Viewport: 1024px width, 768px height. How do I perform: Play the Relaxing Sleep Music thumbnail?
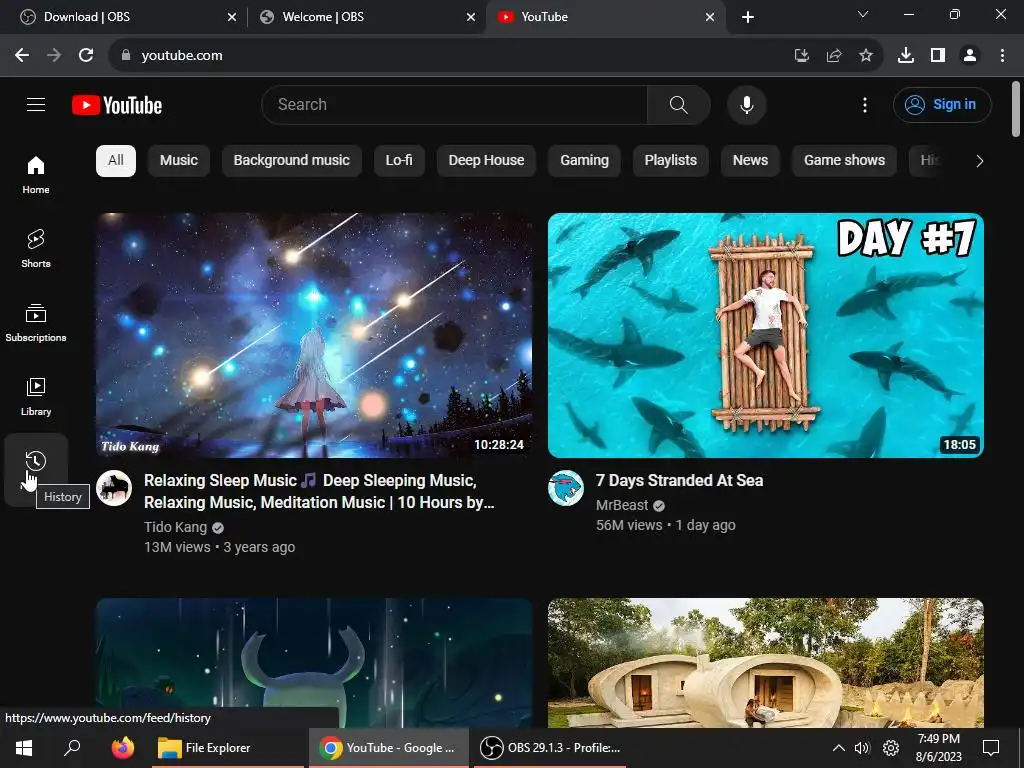click(314, 335)
